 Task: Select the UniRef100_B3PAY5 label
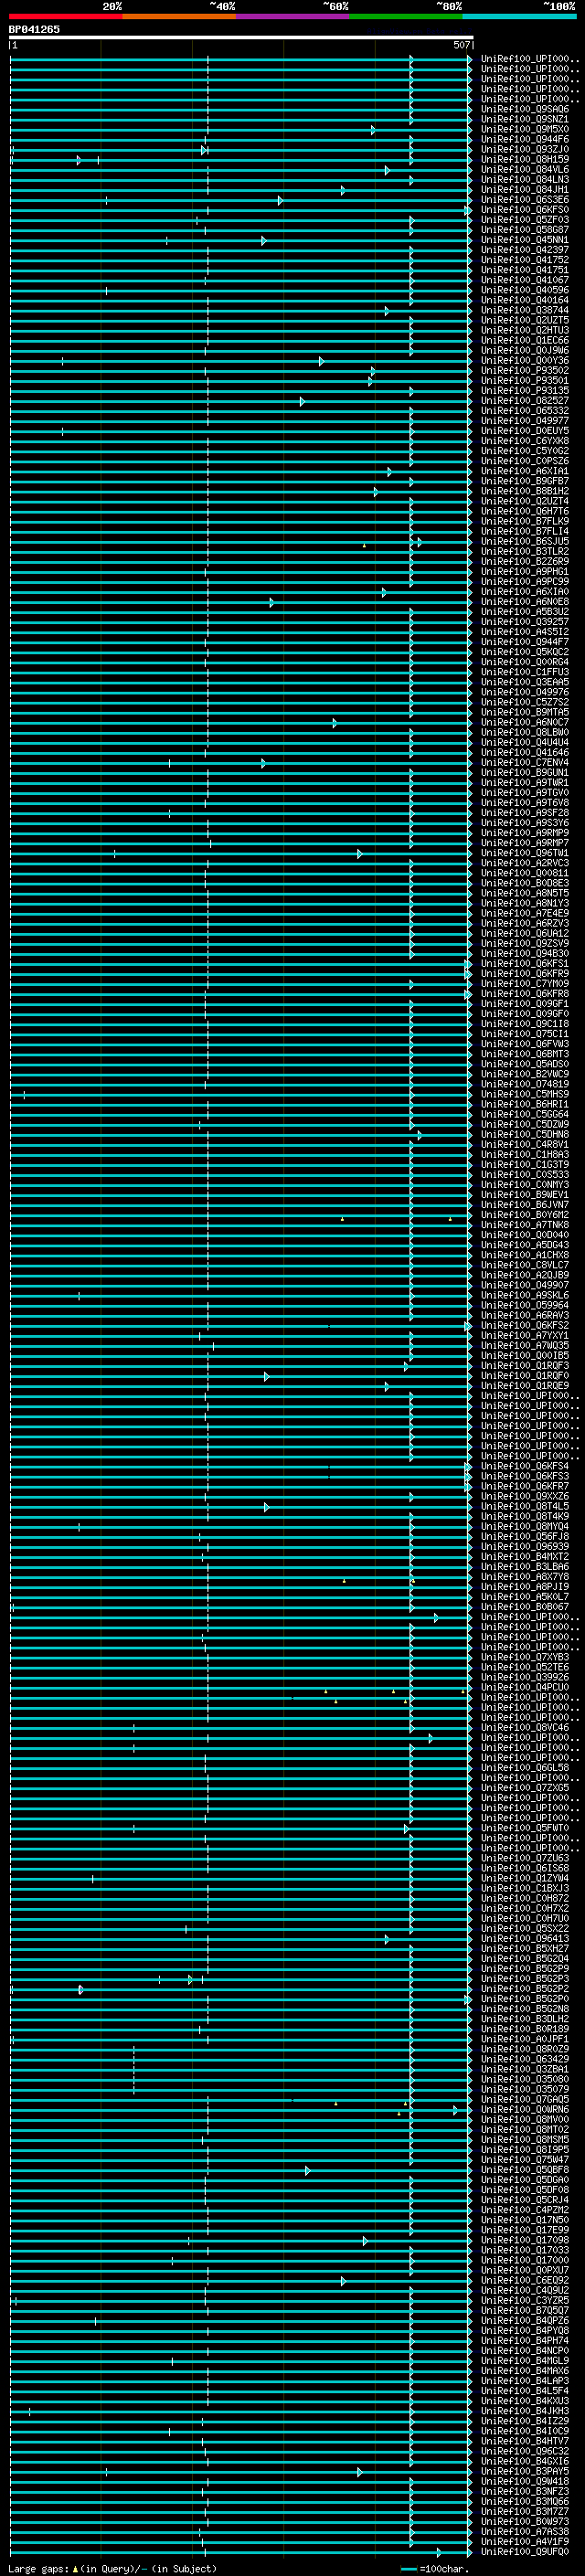point(524,2471)
